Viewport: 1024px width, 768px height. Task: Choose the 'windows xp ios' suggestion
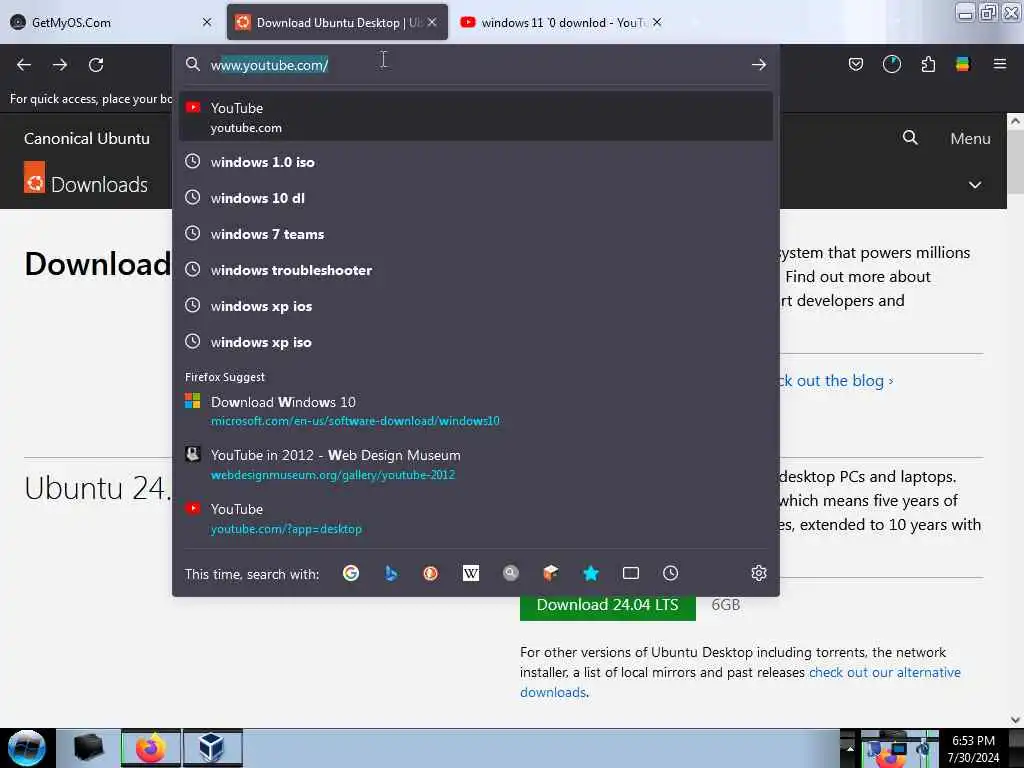coord(475,306)
